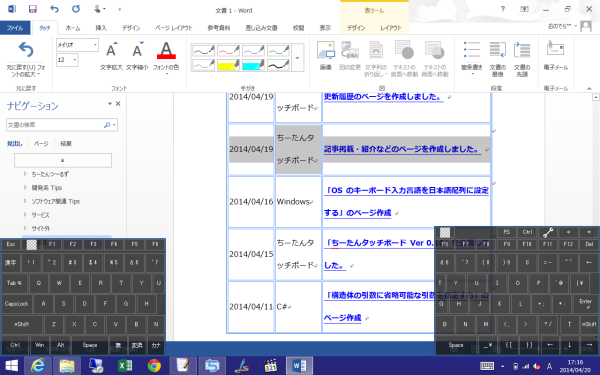Jump to document end with 文書の最後
This screenshot has height=375, width=600.
click(x=497, y=59)
